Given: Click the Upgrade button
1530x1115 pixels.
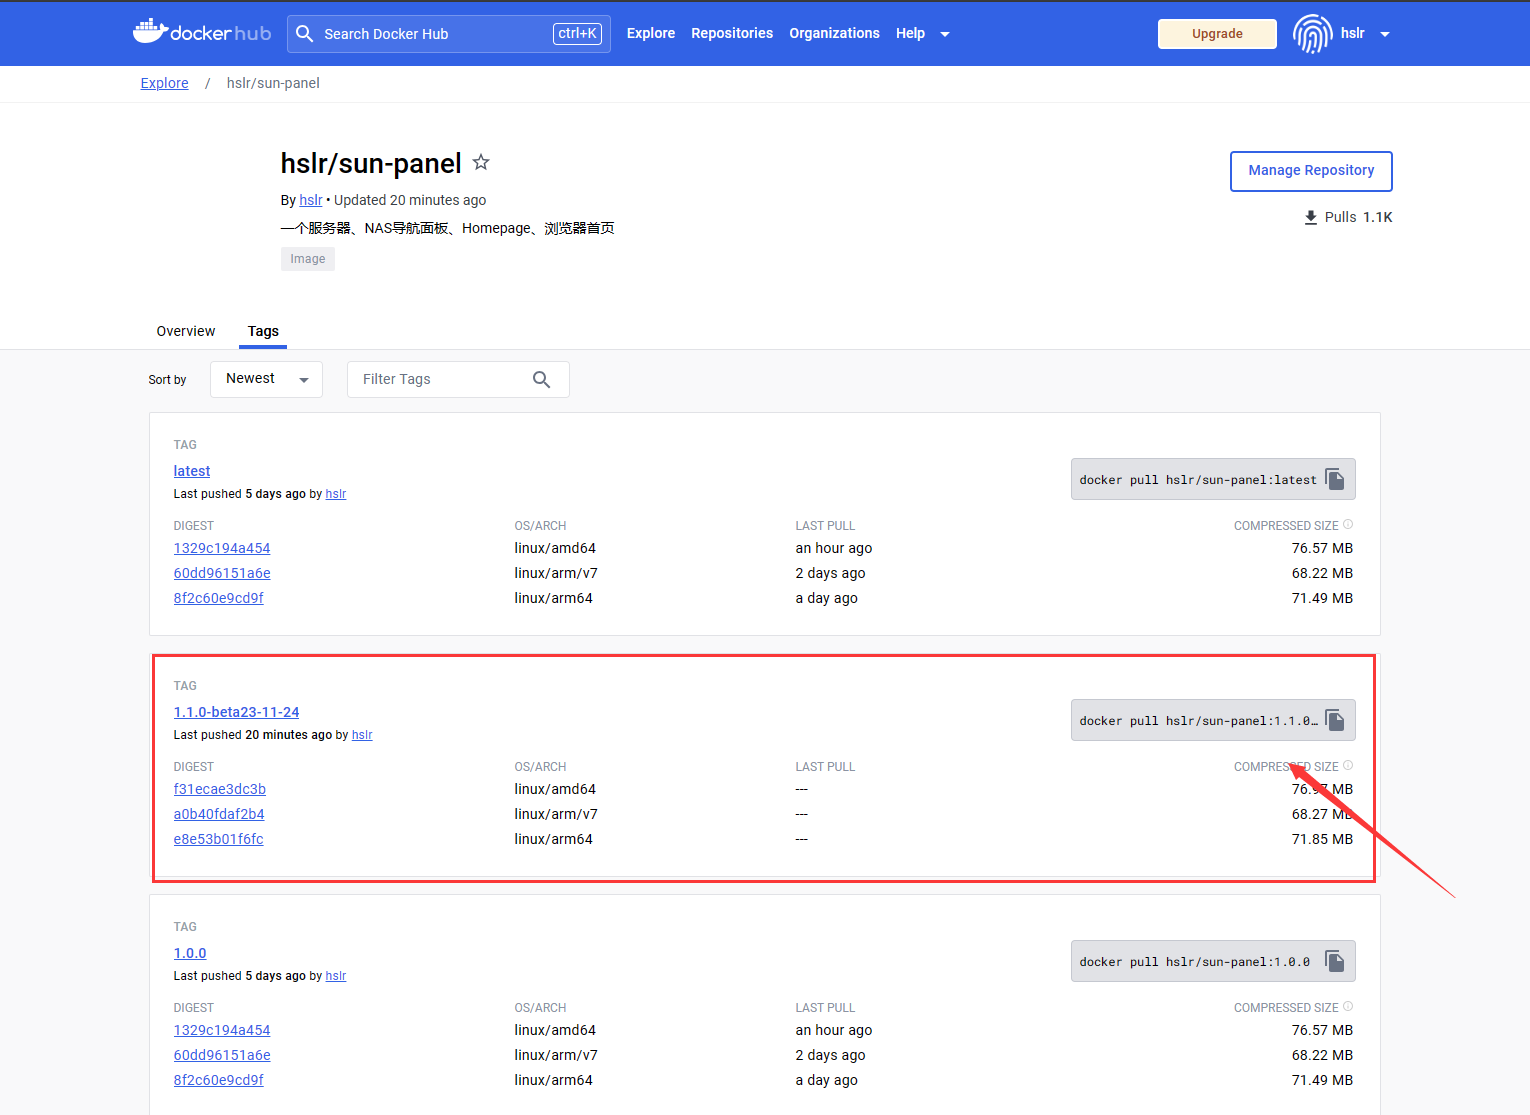Looking at the screenshot, I should point(1216,34).
